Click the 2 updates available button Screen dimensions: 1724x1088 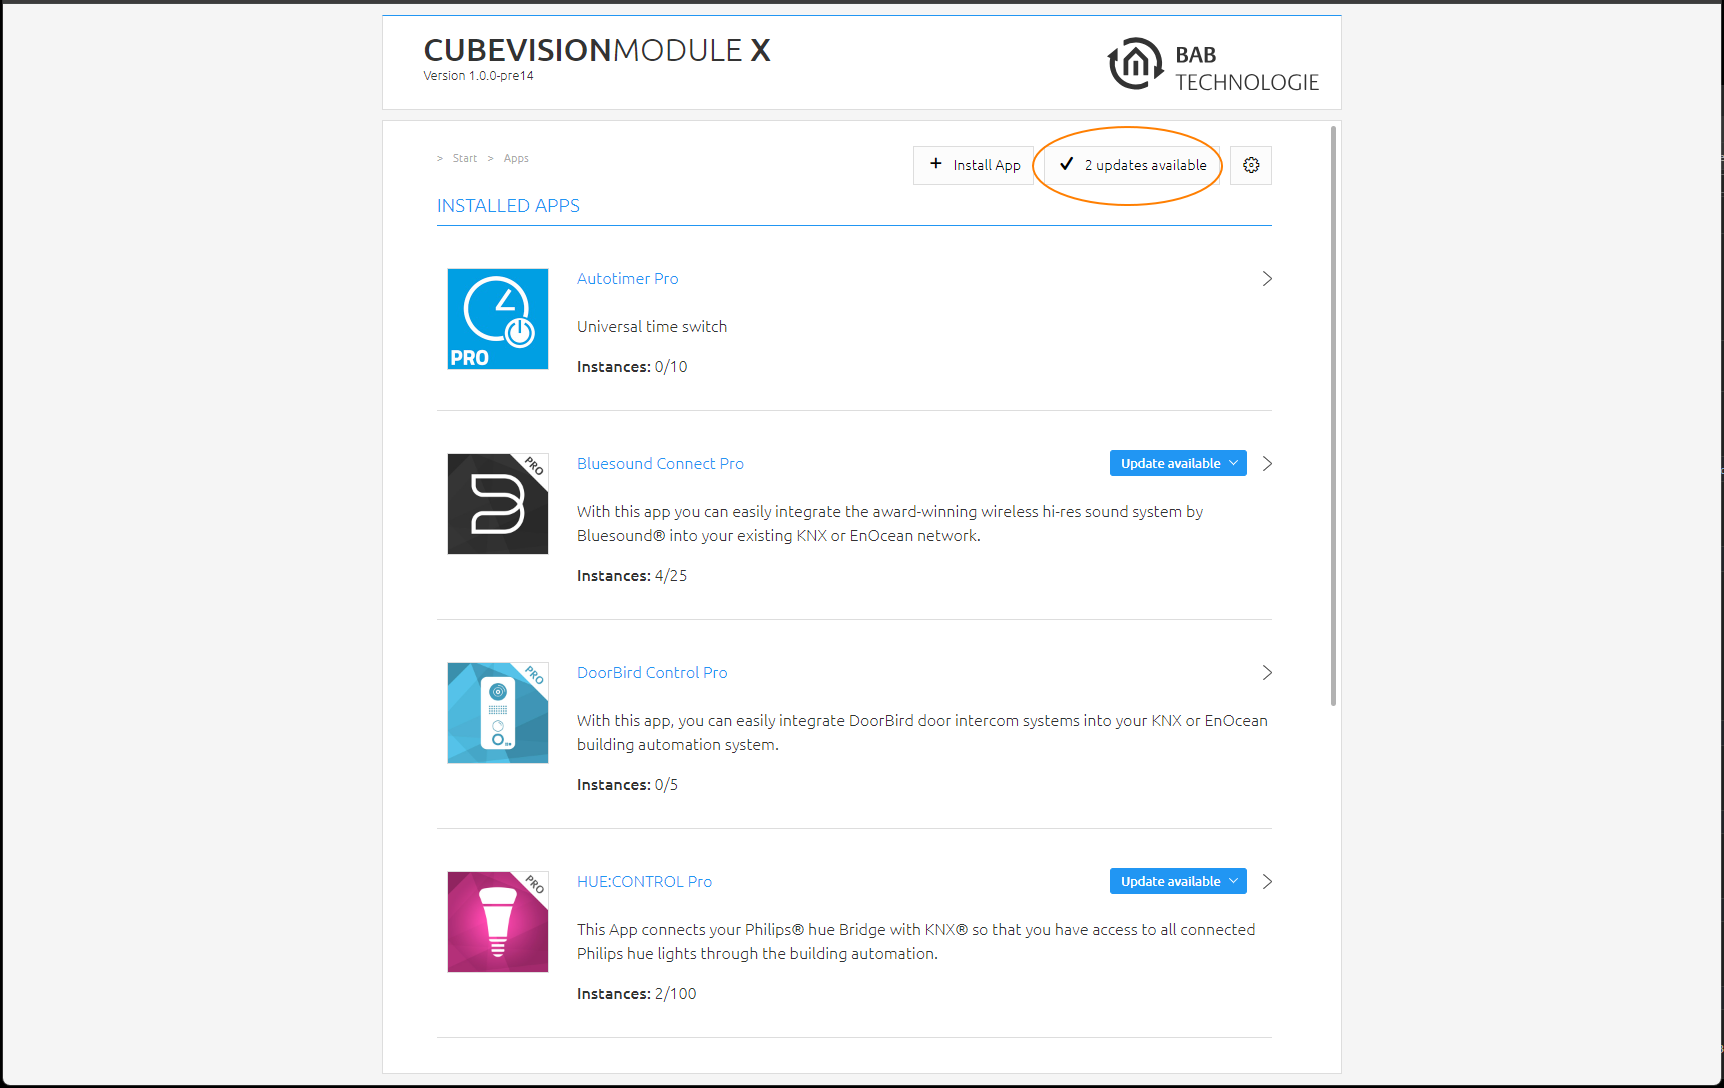point(1131,165)
